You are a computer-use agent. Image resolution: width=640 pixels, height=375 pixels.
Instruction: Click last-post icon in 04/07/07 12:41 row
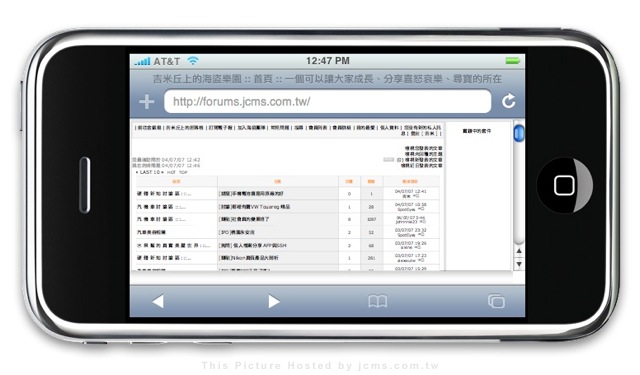416,196
